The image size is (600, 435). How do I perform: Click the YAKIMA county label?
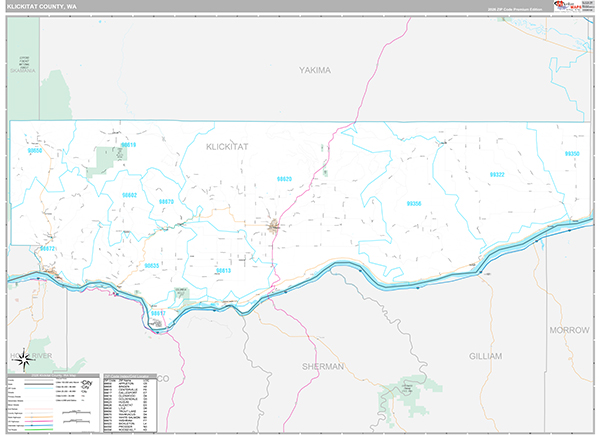(315, 70)
